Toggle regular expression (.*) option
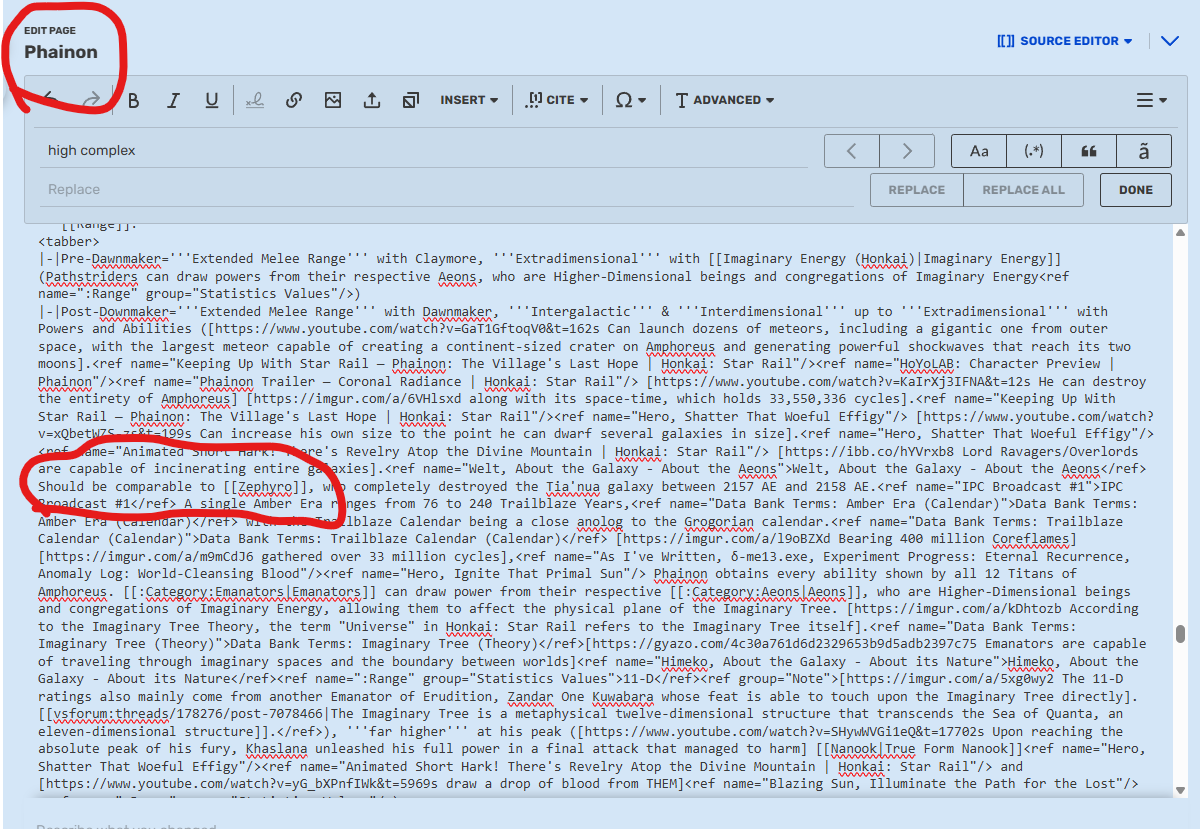Image resolution: width=1200 pixels, height=829 pixels. point(1034,151)
